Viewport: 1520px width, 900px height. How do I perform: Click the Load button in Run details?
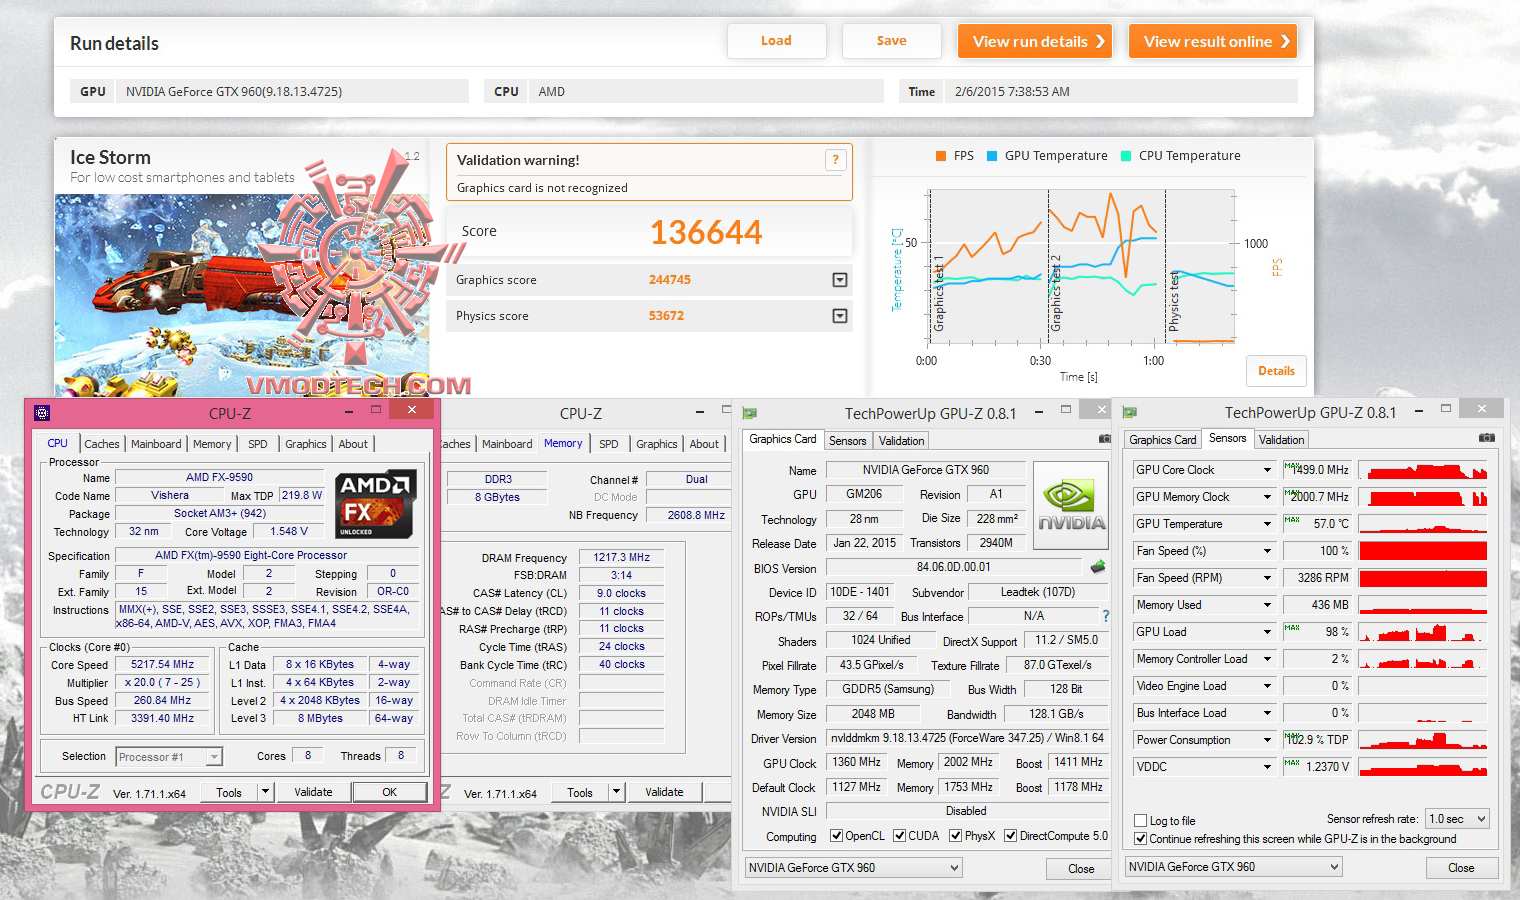(x=776, y=41)
